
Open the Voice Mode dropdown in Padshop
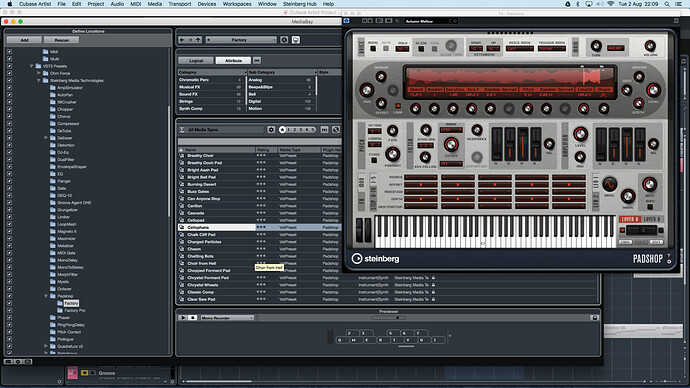click(520, 48)
